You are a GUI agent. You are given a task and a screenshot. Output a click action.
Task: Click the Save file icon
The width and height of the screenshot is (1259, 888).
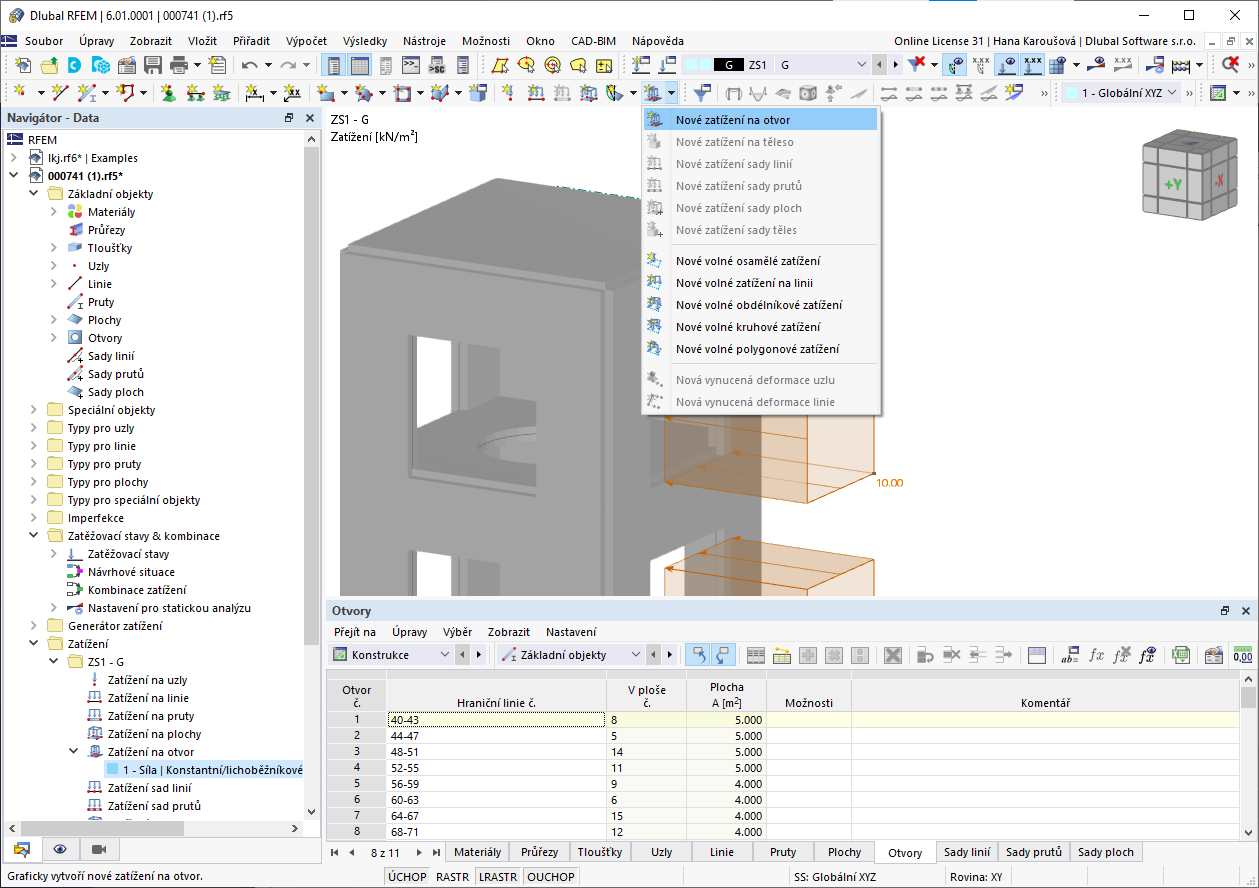point(153,65)
